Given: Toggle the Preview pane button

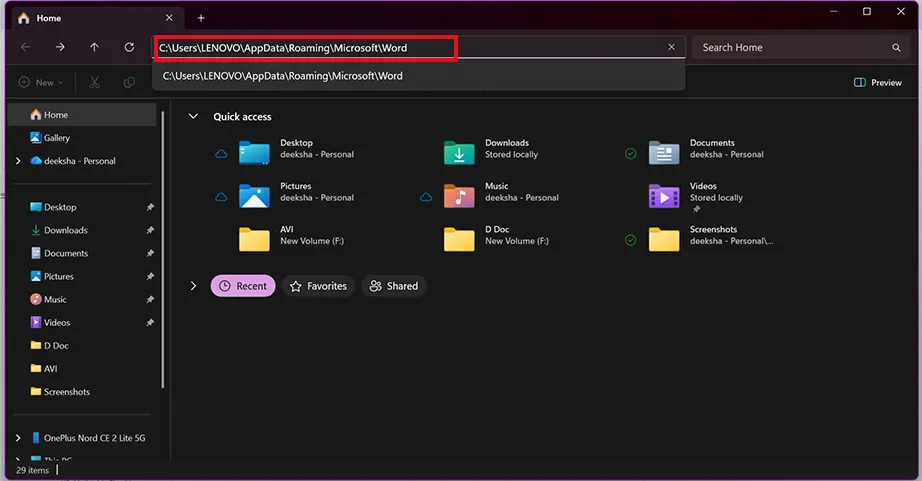Looking at the screenshot, I should point(877,82).
